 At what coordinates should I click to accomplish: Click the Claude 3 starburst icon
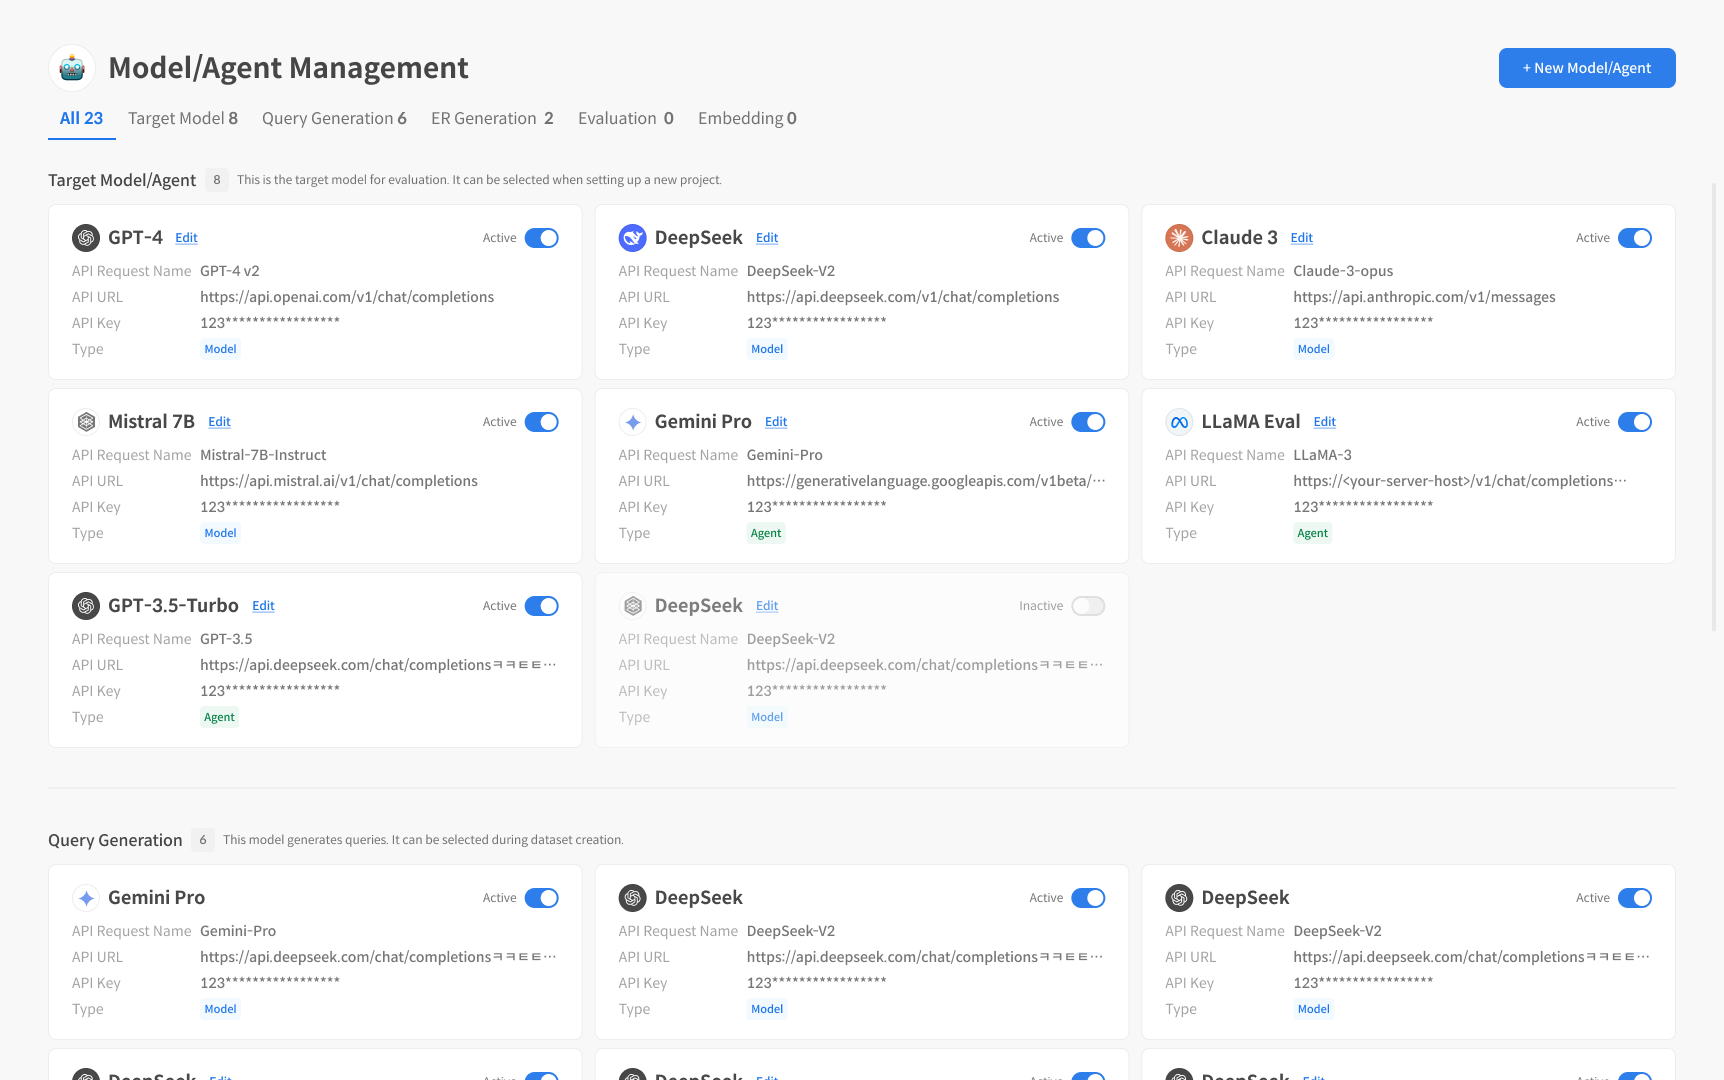[1179, 238]
